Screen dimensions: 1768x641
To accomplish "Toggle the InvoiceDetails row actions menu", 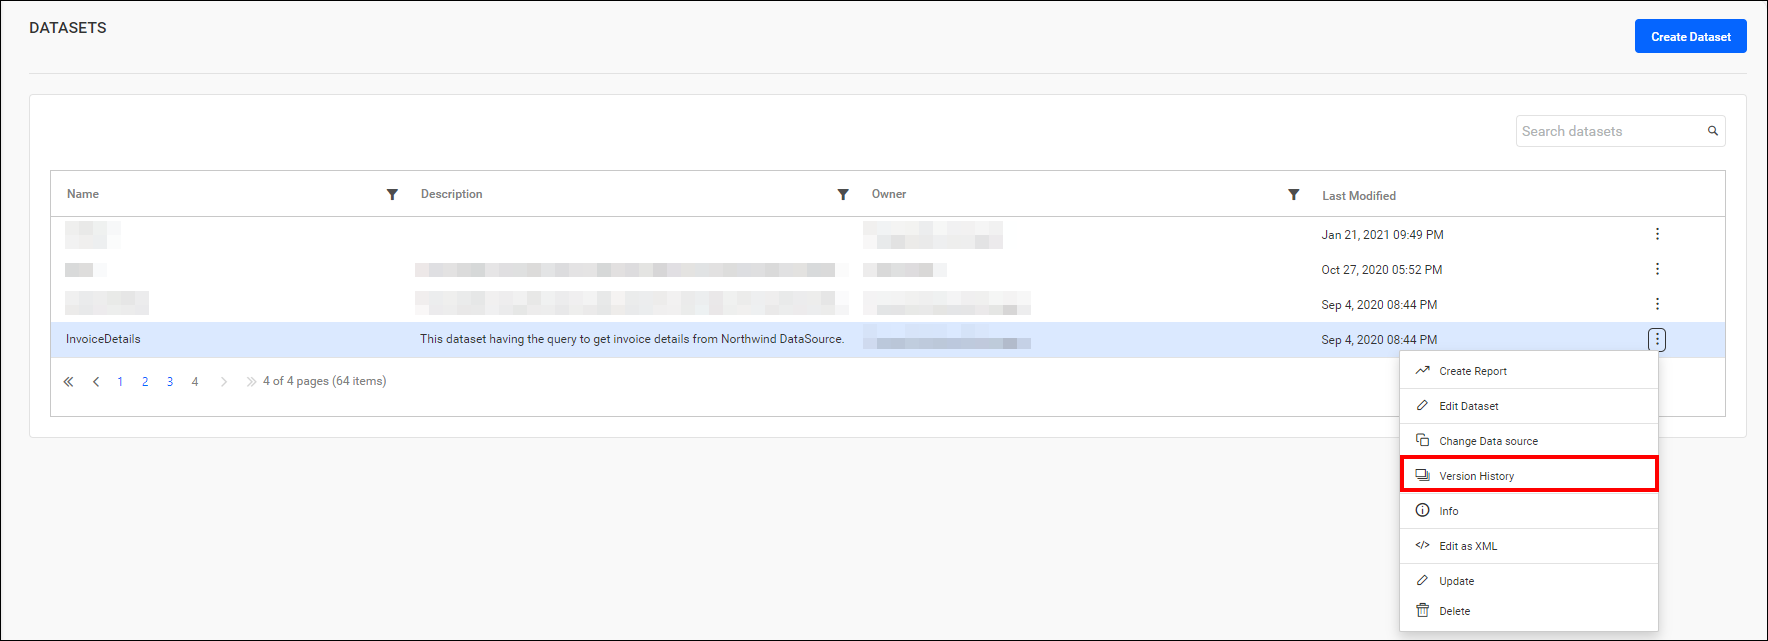I will [1657, 340].
